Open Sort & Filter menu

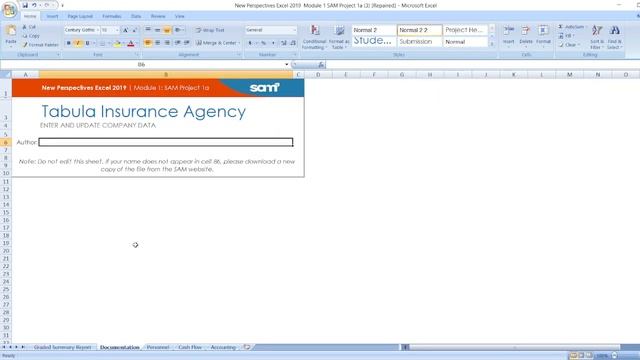coord(597,37)
